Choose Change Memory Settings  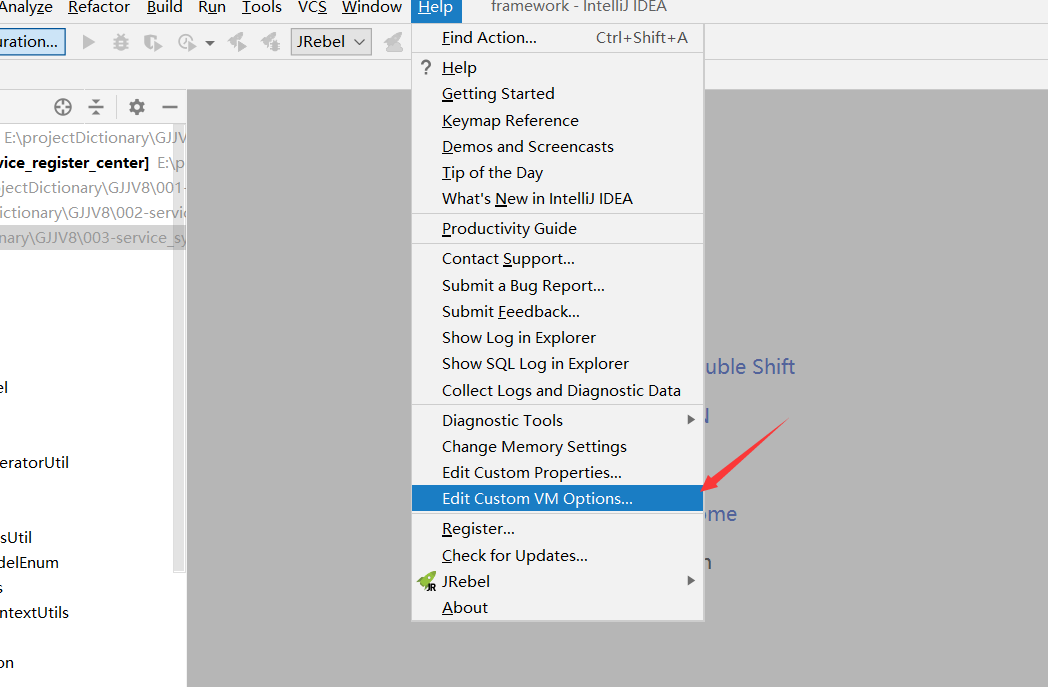pyautogui.click(x=557, y=446)
